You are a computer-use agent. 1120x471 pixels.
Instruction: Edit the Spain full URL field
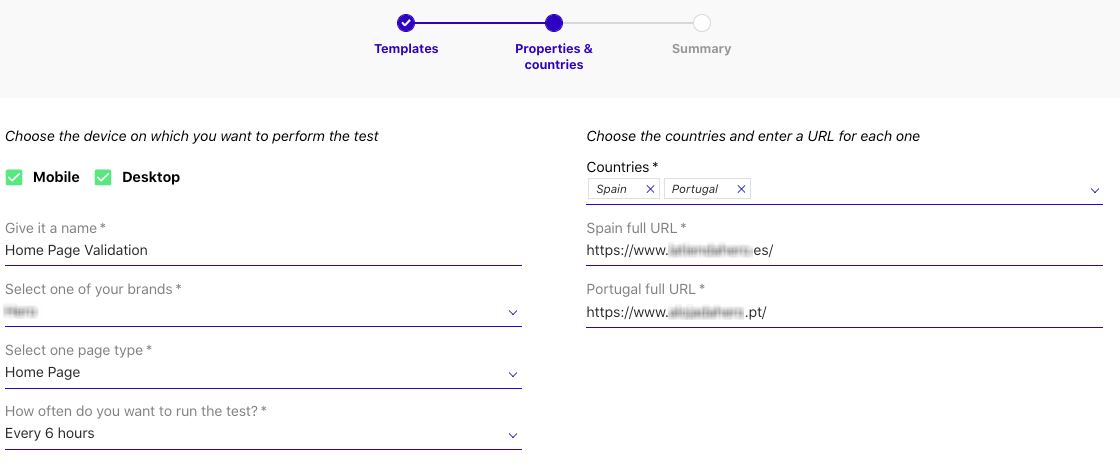(844, 251)
